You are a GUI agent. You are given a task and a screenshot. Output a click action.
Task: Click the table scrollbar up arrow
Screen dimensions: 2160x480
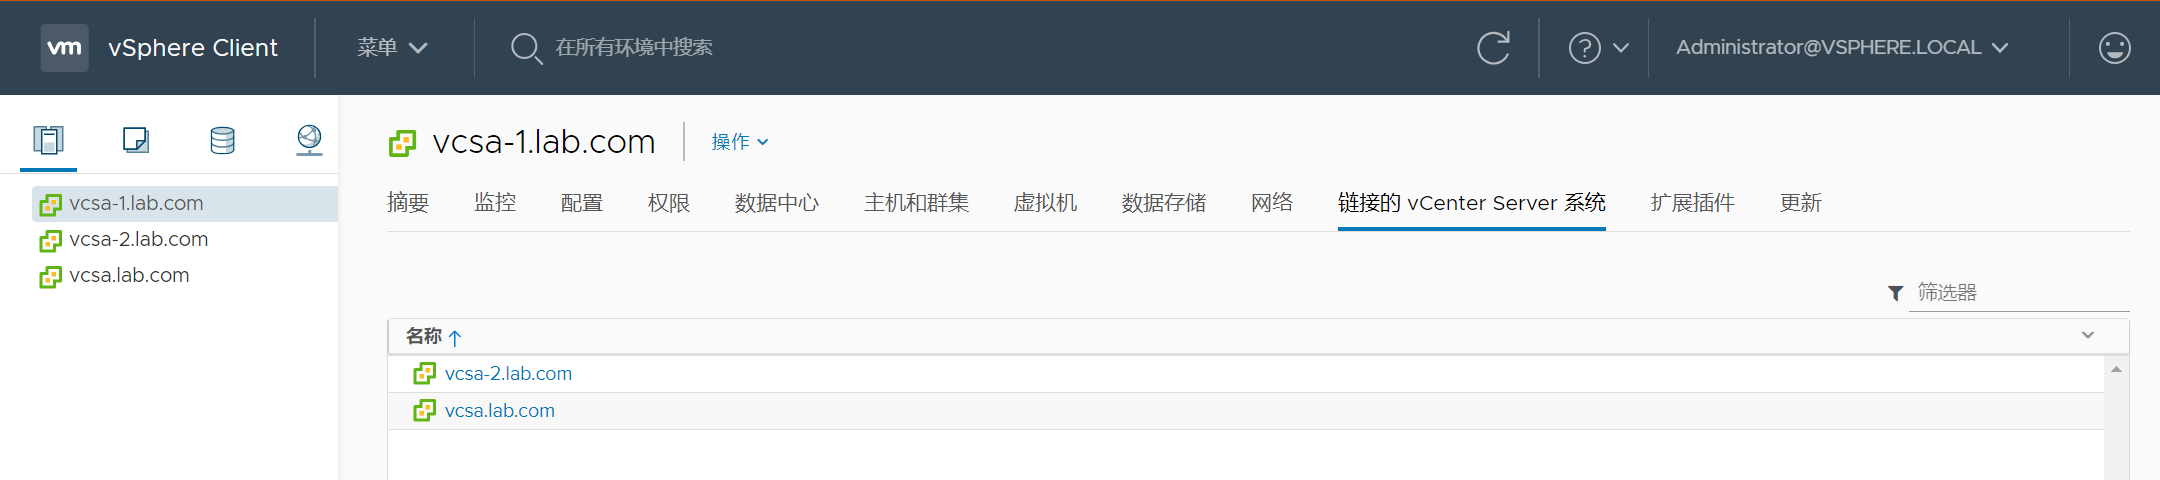click(2116, 369)
